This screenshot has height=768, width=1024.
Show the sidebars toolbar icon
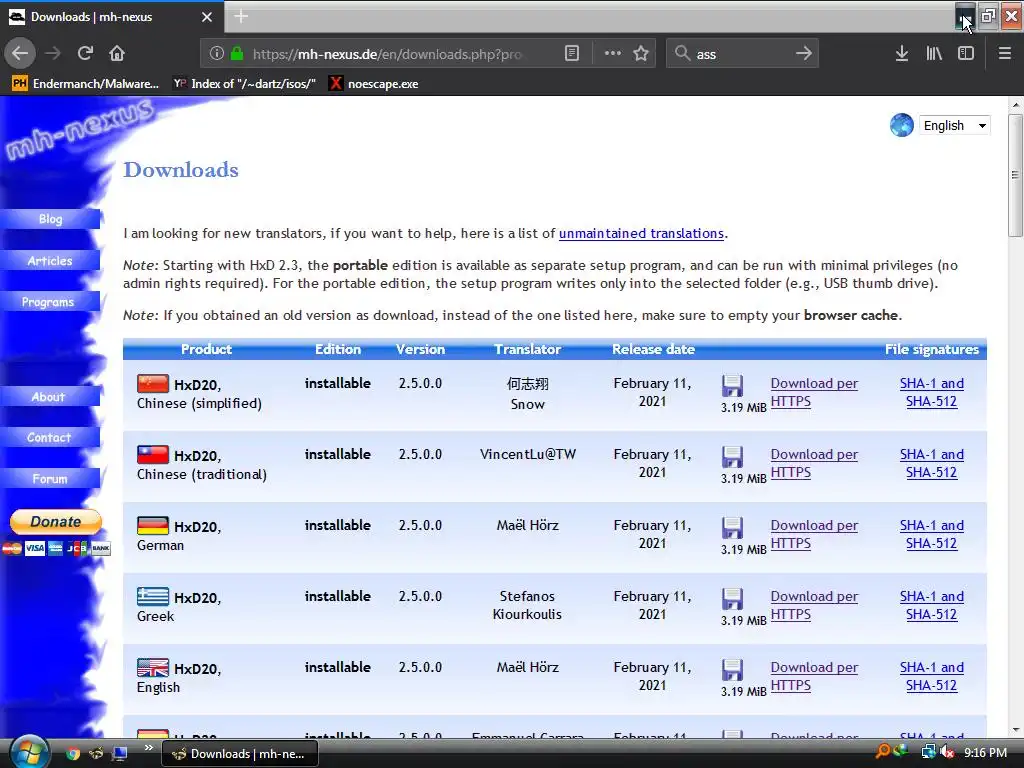click(966, 54)
